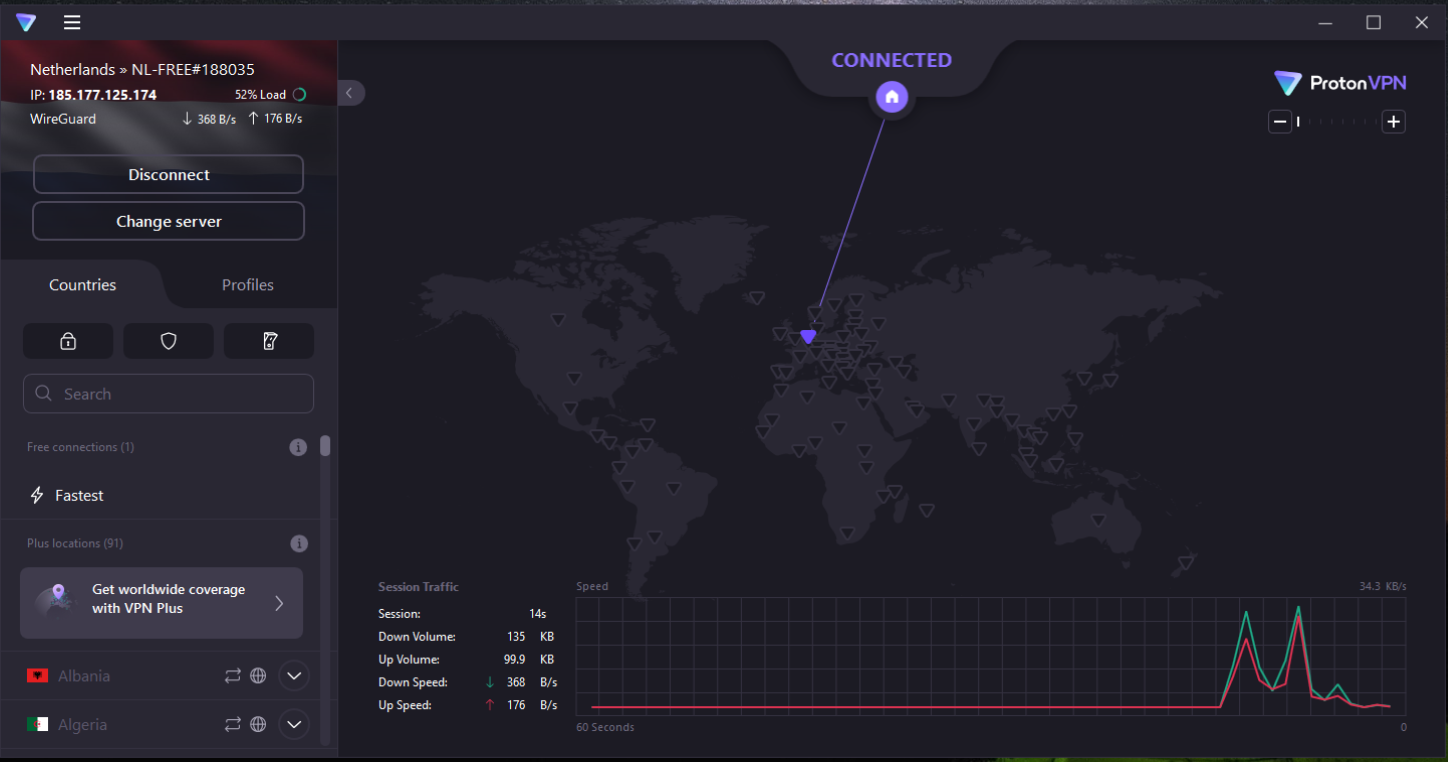Click the Down Speed green arrow icon
Screen dimensions: 1448x762
point(490,682)
